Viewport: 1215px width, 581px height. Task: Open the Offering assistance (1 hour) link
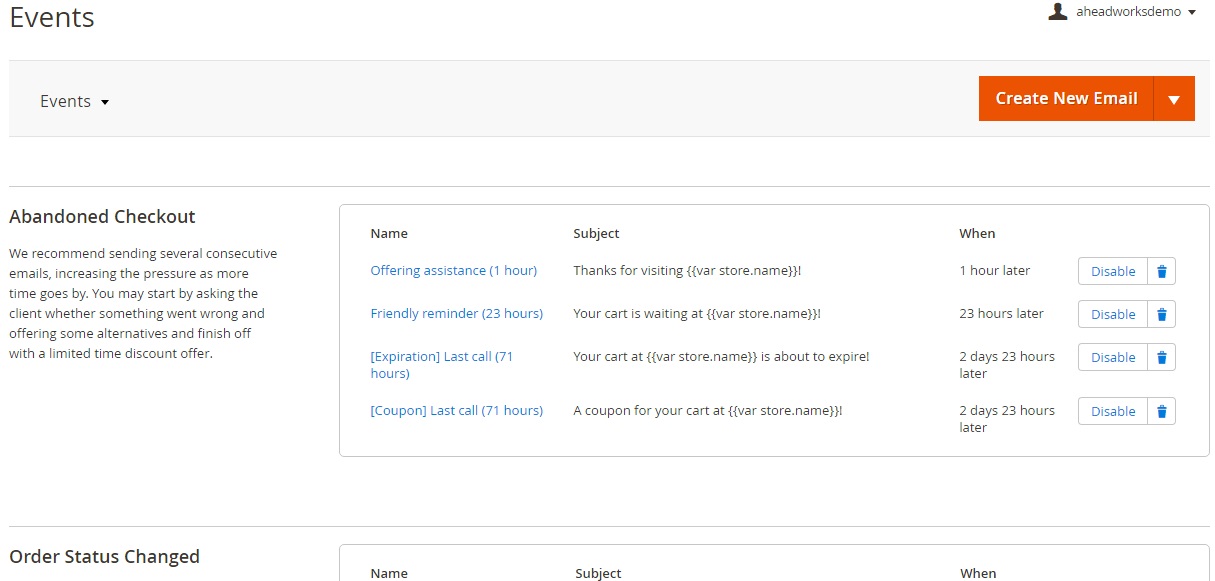click(x=453, y=270)
